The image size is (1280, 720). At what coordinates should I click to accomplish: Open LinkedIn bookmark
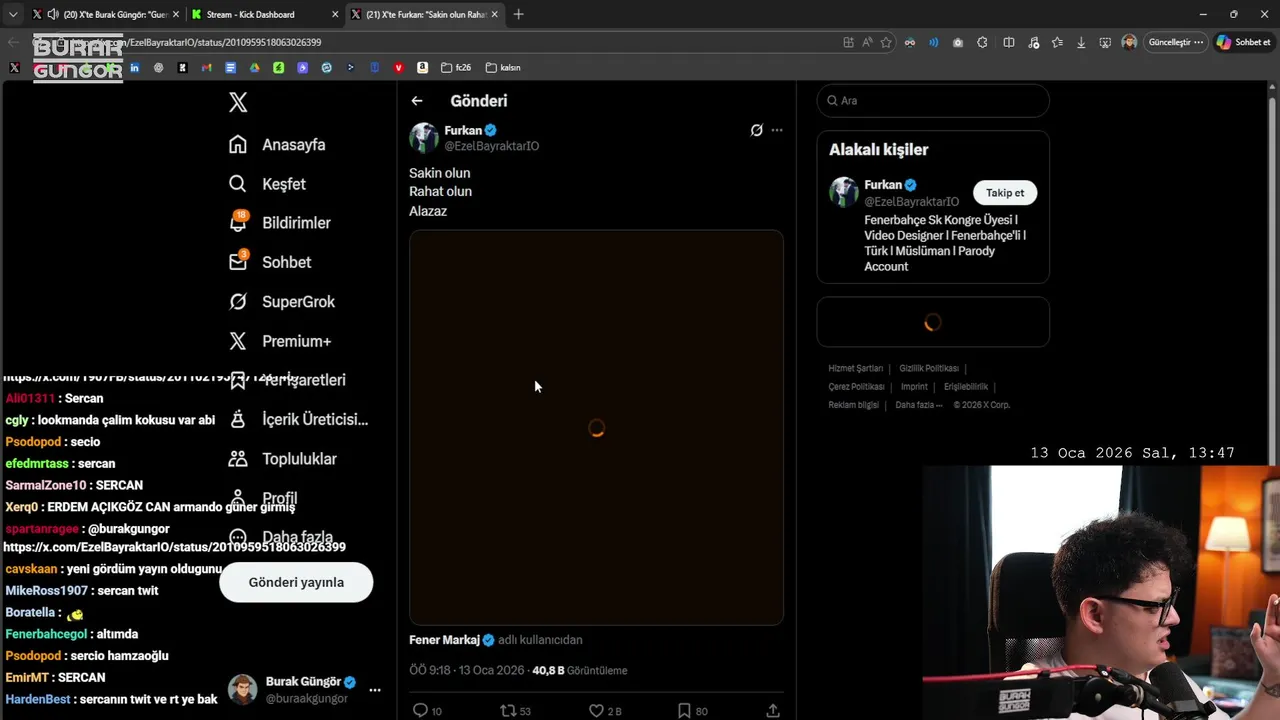pyautogui.click(x=134, y=67)
